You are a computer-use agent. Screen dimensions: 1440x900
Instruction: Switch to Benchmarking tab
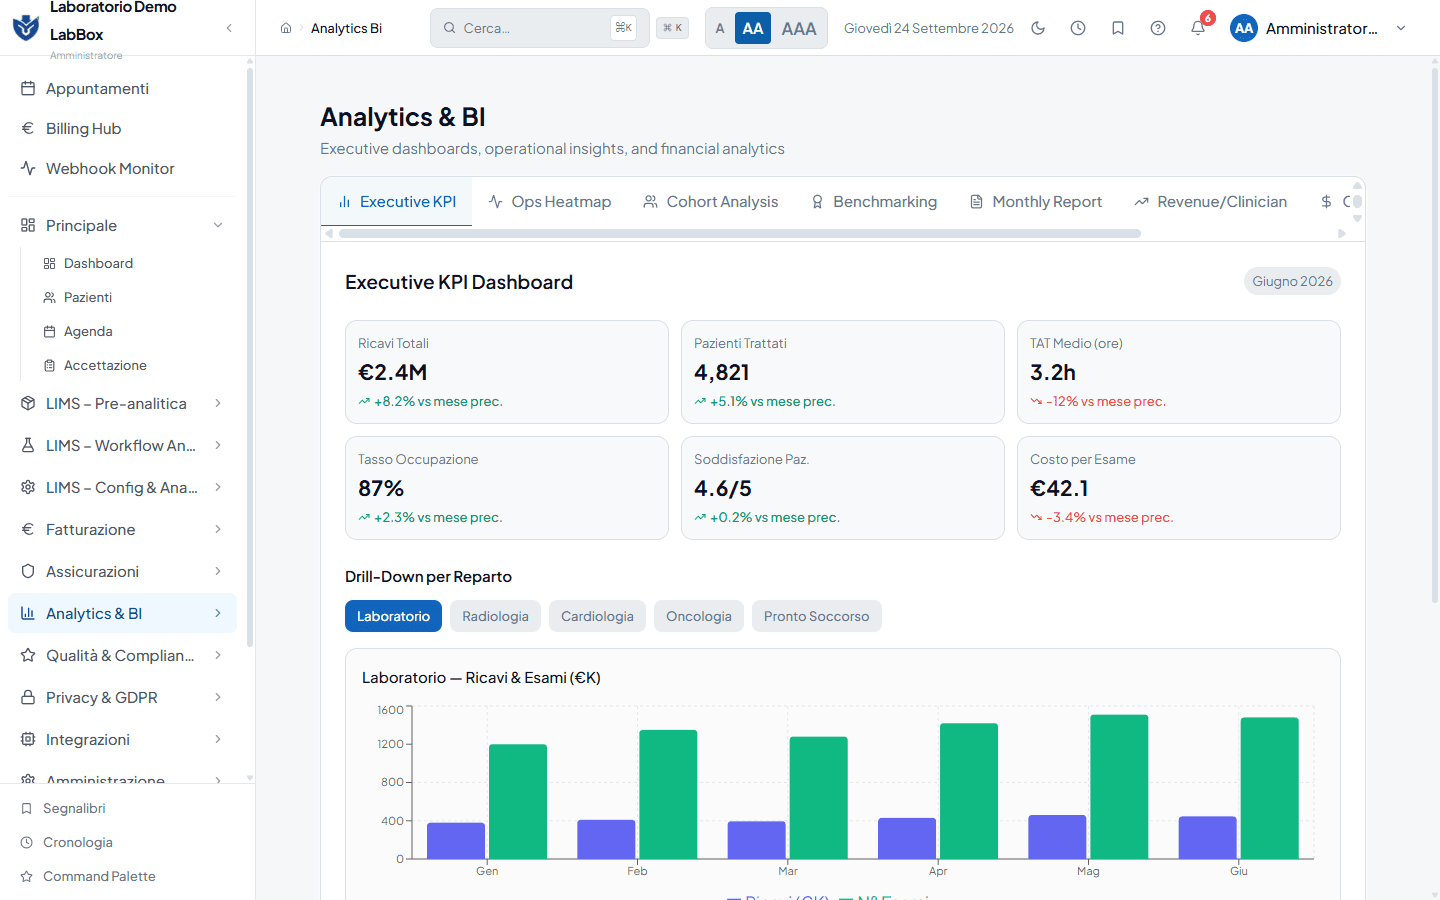pos(874,202)
